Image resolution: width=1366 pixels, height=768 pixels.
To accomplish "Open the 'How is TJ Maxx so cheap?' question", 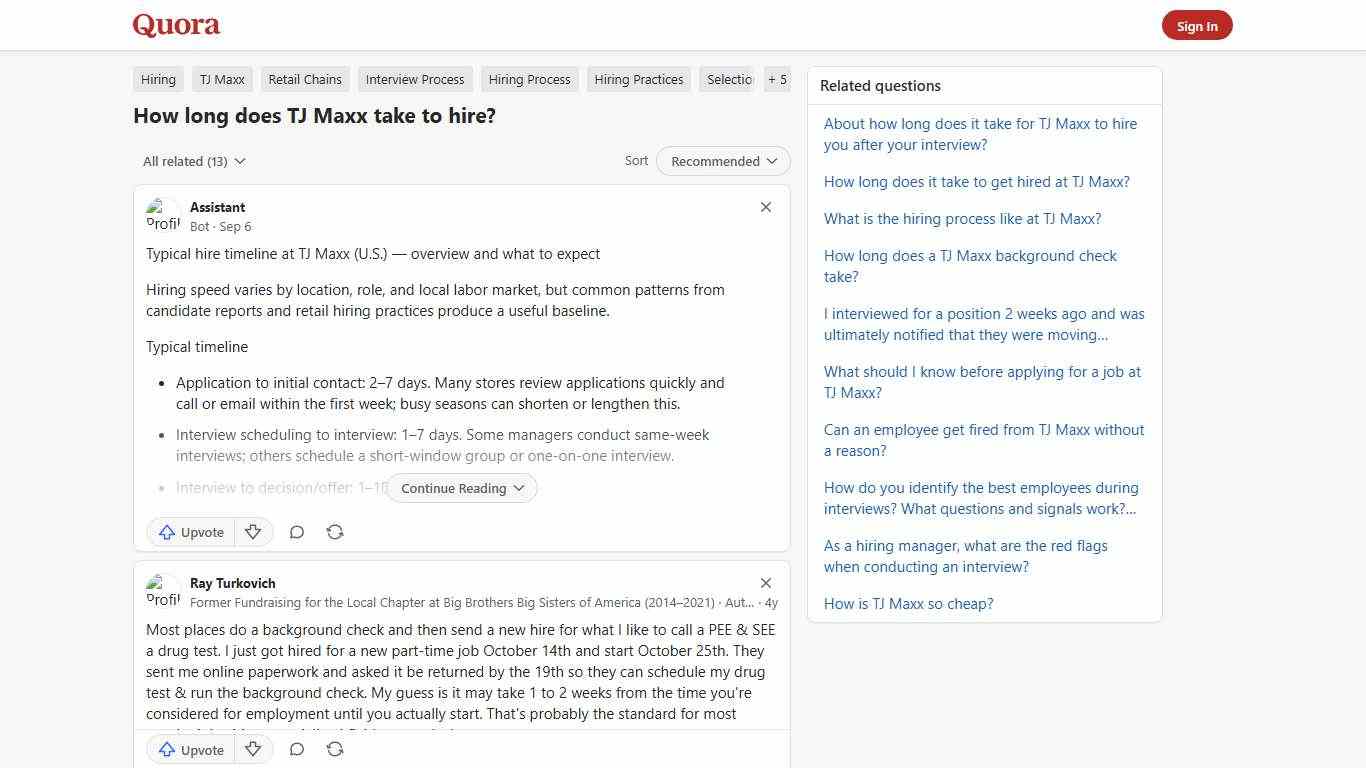I will click(908, 604).
